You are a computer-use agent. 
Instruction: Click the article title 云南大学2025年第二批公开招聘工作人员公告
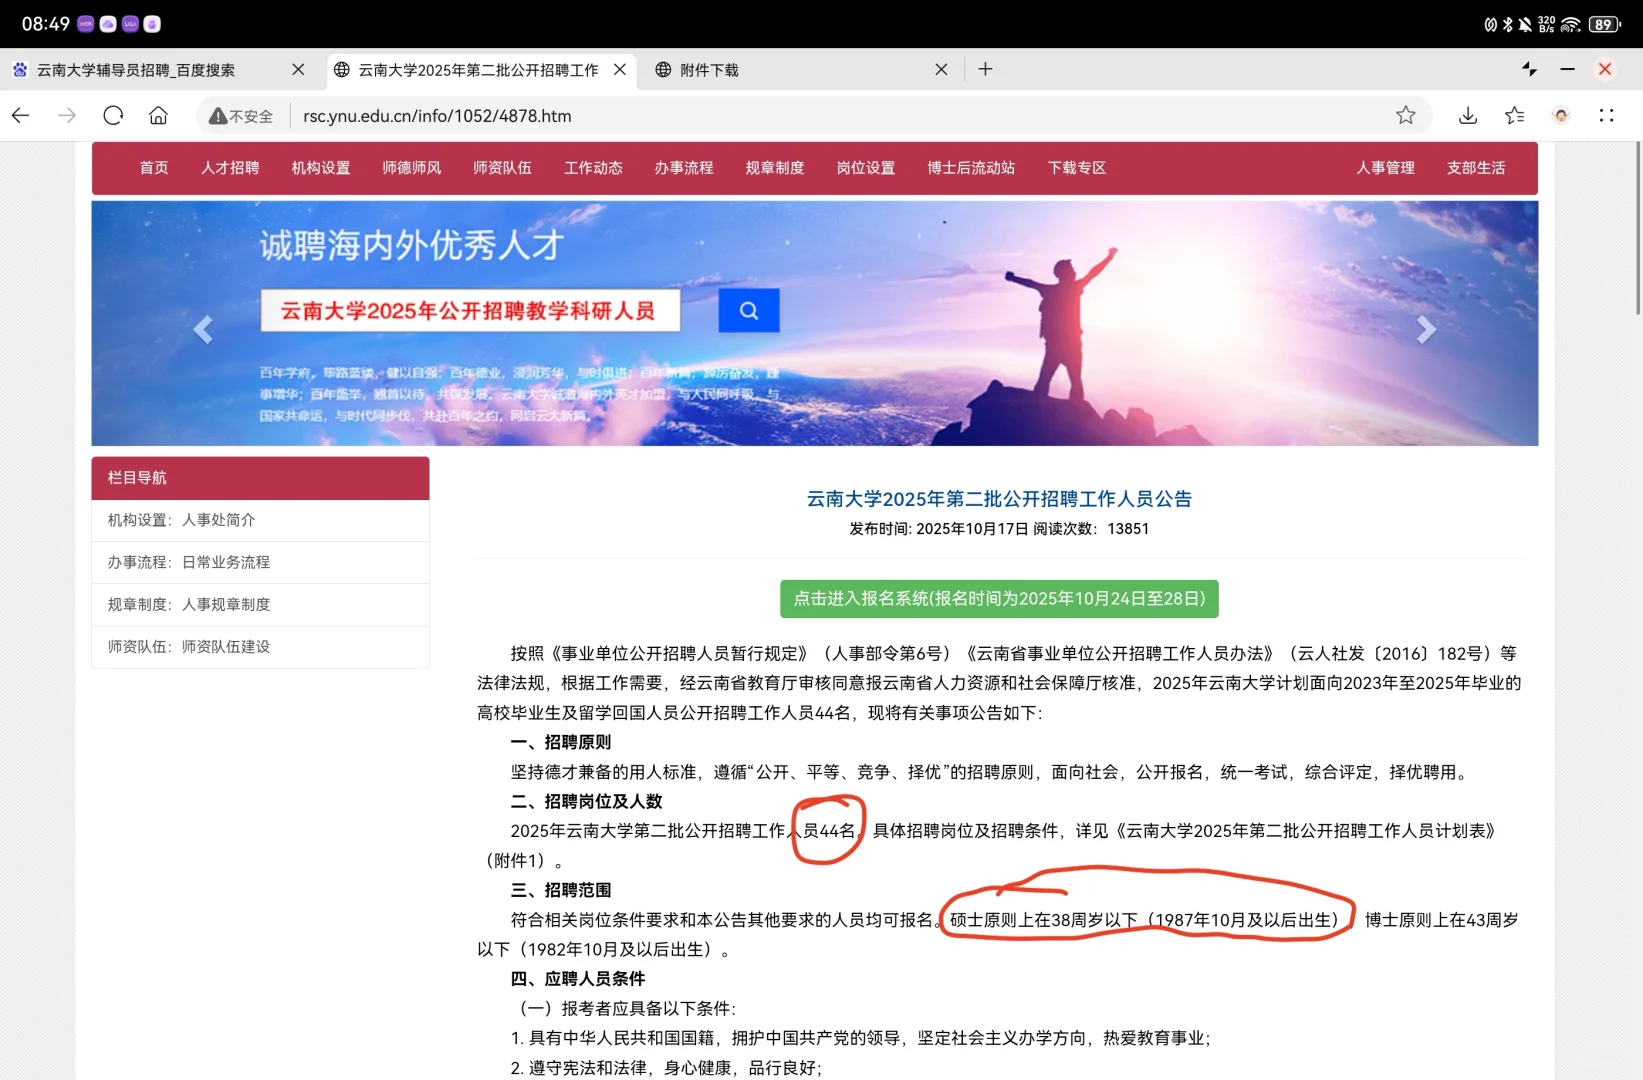(x=999, y=499)
